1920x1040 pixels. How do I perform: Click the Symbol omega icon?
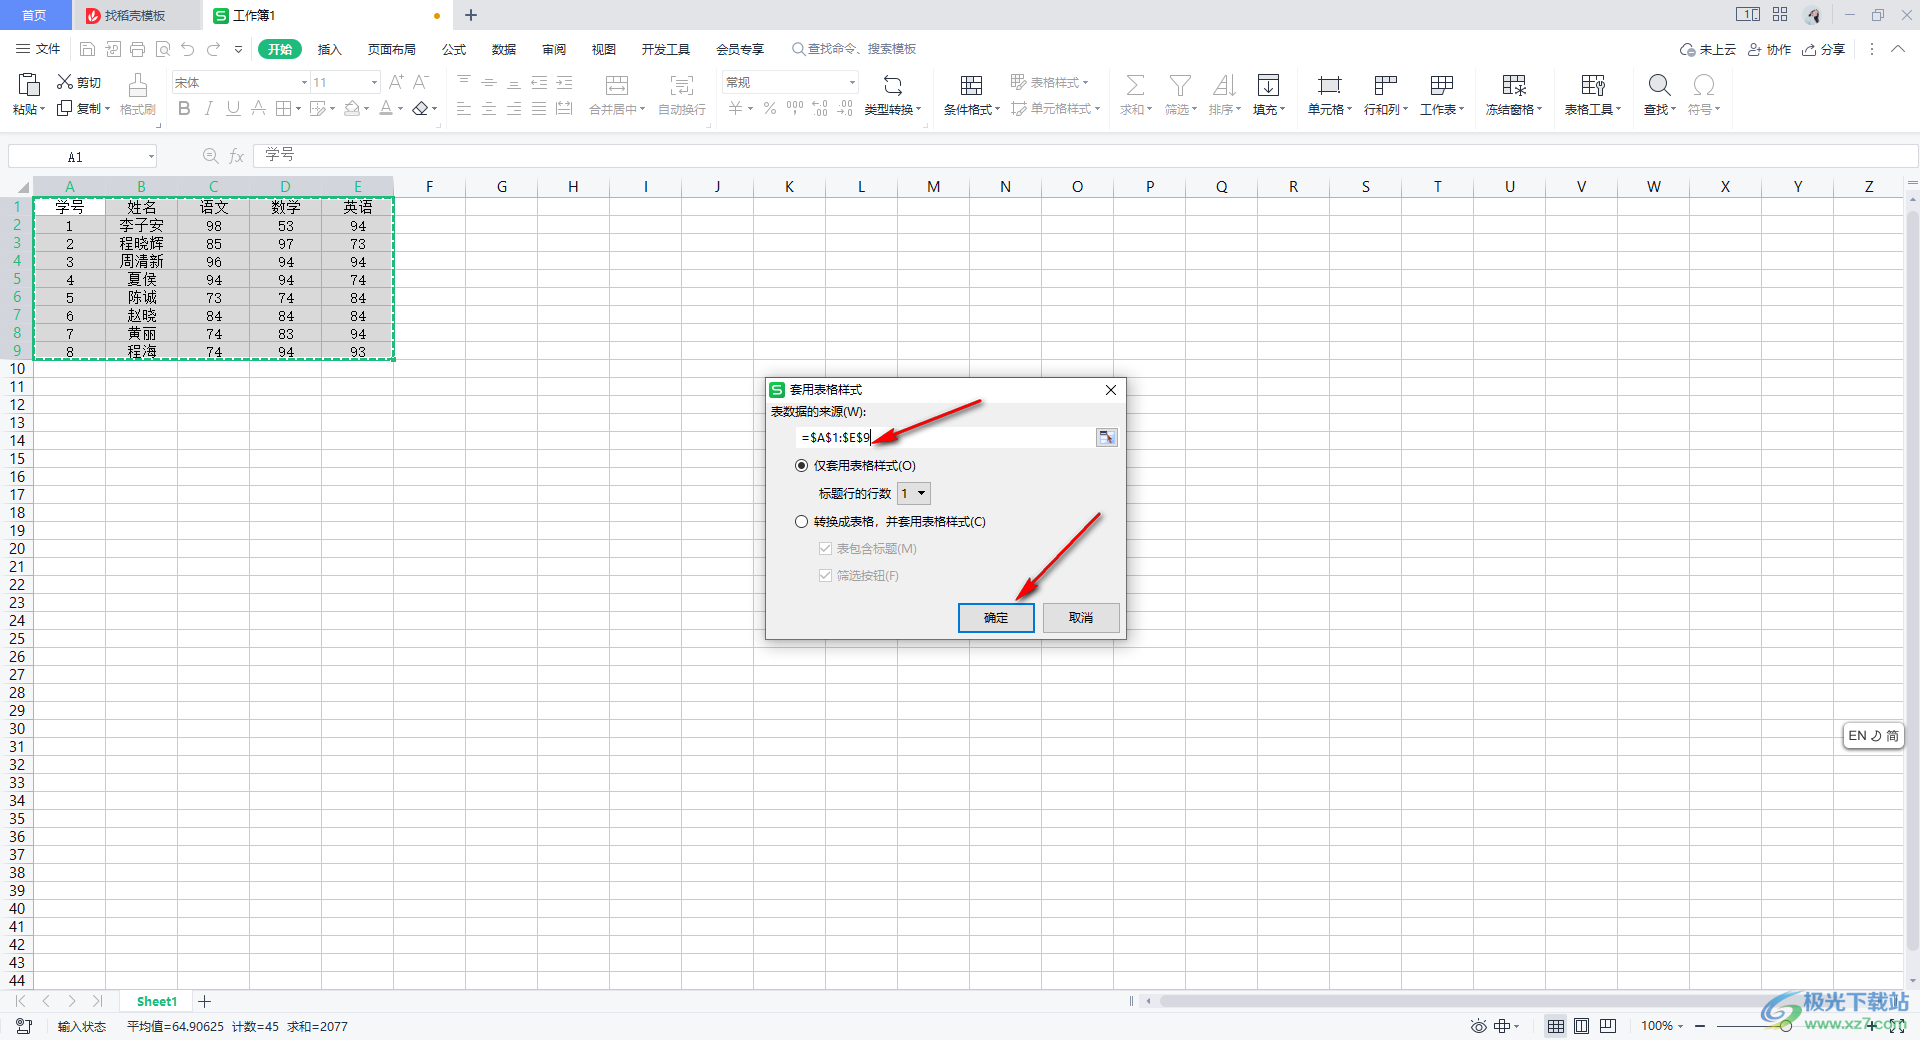point(1704,86)
